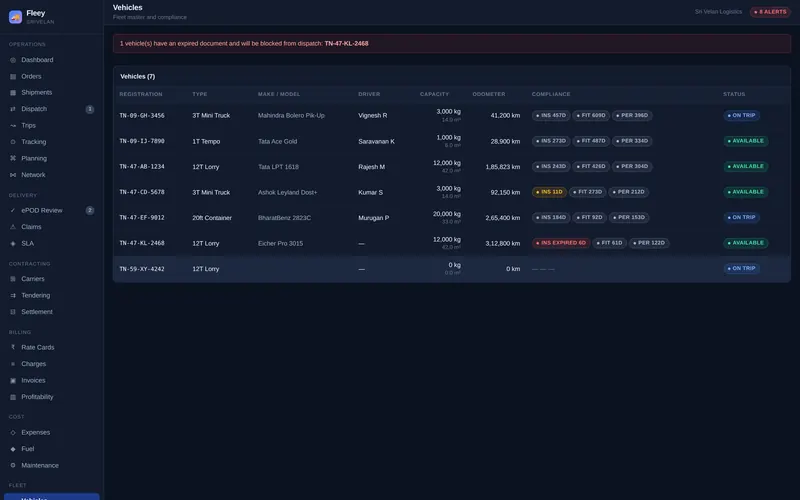
Task: Click the ePOD Review count badge
Action: pos(90,210)
